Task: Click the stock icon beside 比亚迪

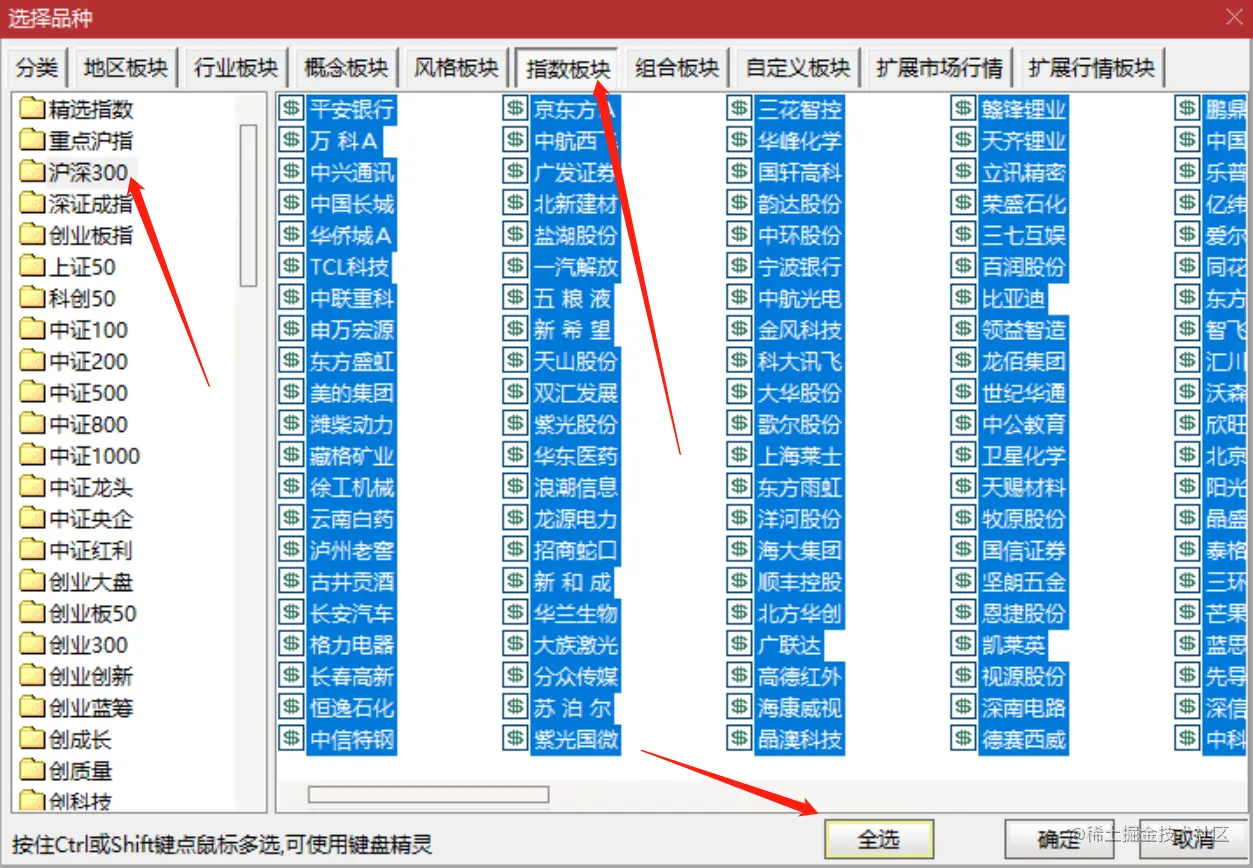Action: click(963, 298)
